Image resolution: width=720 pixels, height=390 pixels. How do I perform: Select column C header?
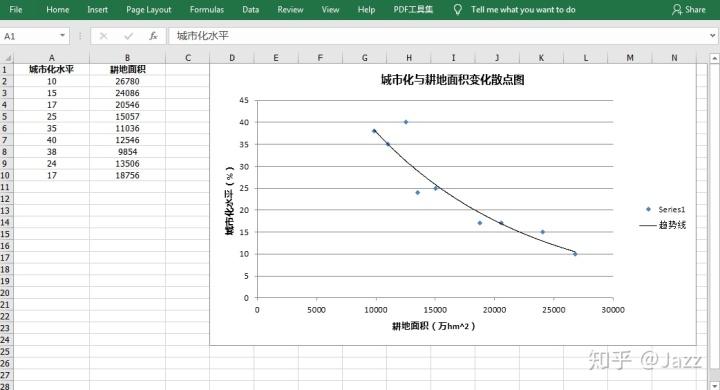pyautogui.click(x=188, y=58)
